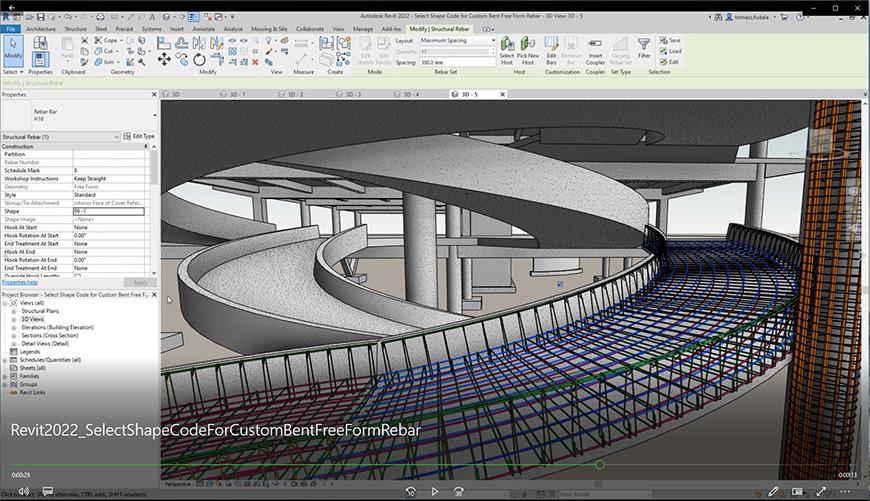
Task: Click the Edit selection icon
Action: 669,62
